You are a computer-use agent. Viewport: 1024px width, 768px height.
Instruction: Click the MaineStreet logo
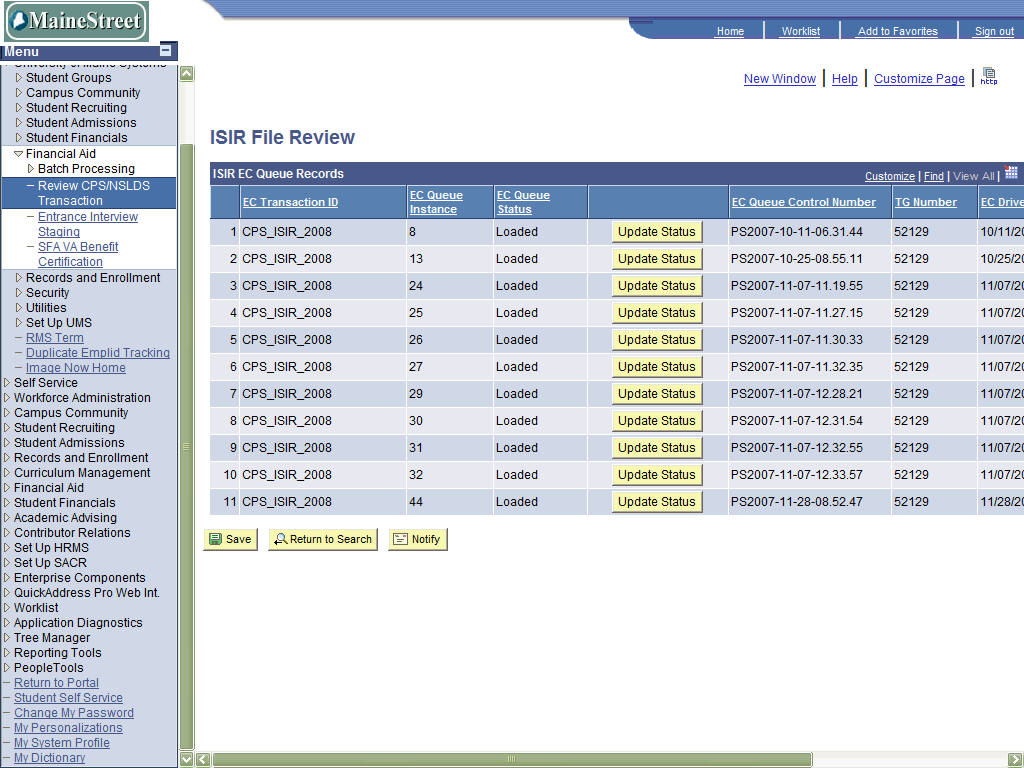tap(76, 21)
